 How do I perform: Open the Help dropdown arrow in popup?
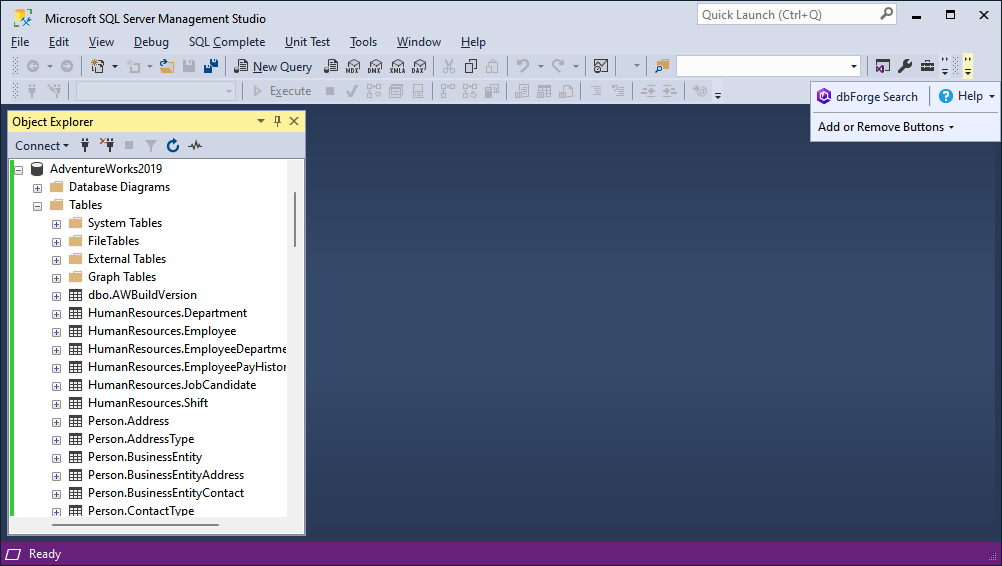992,96
